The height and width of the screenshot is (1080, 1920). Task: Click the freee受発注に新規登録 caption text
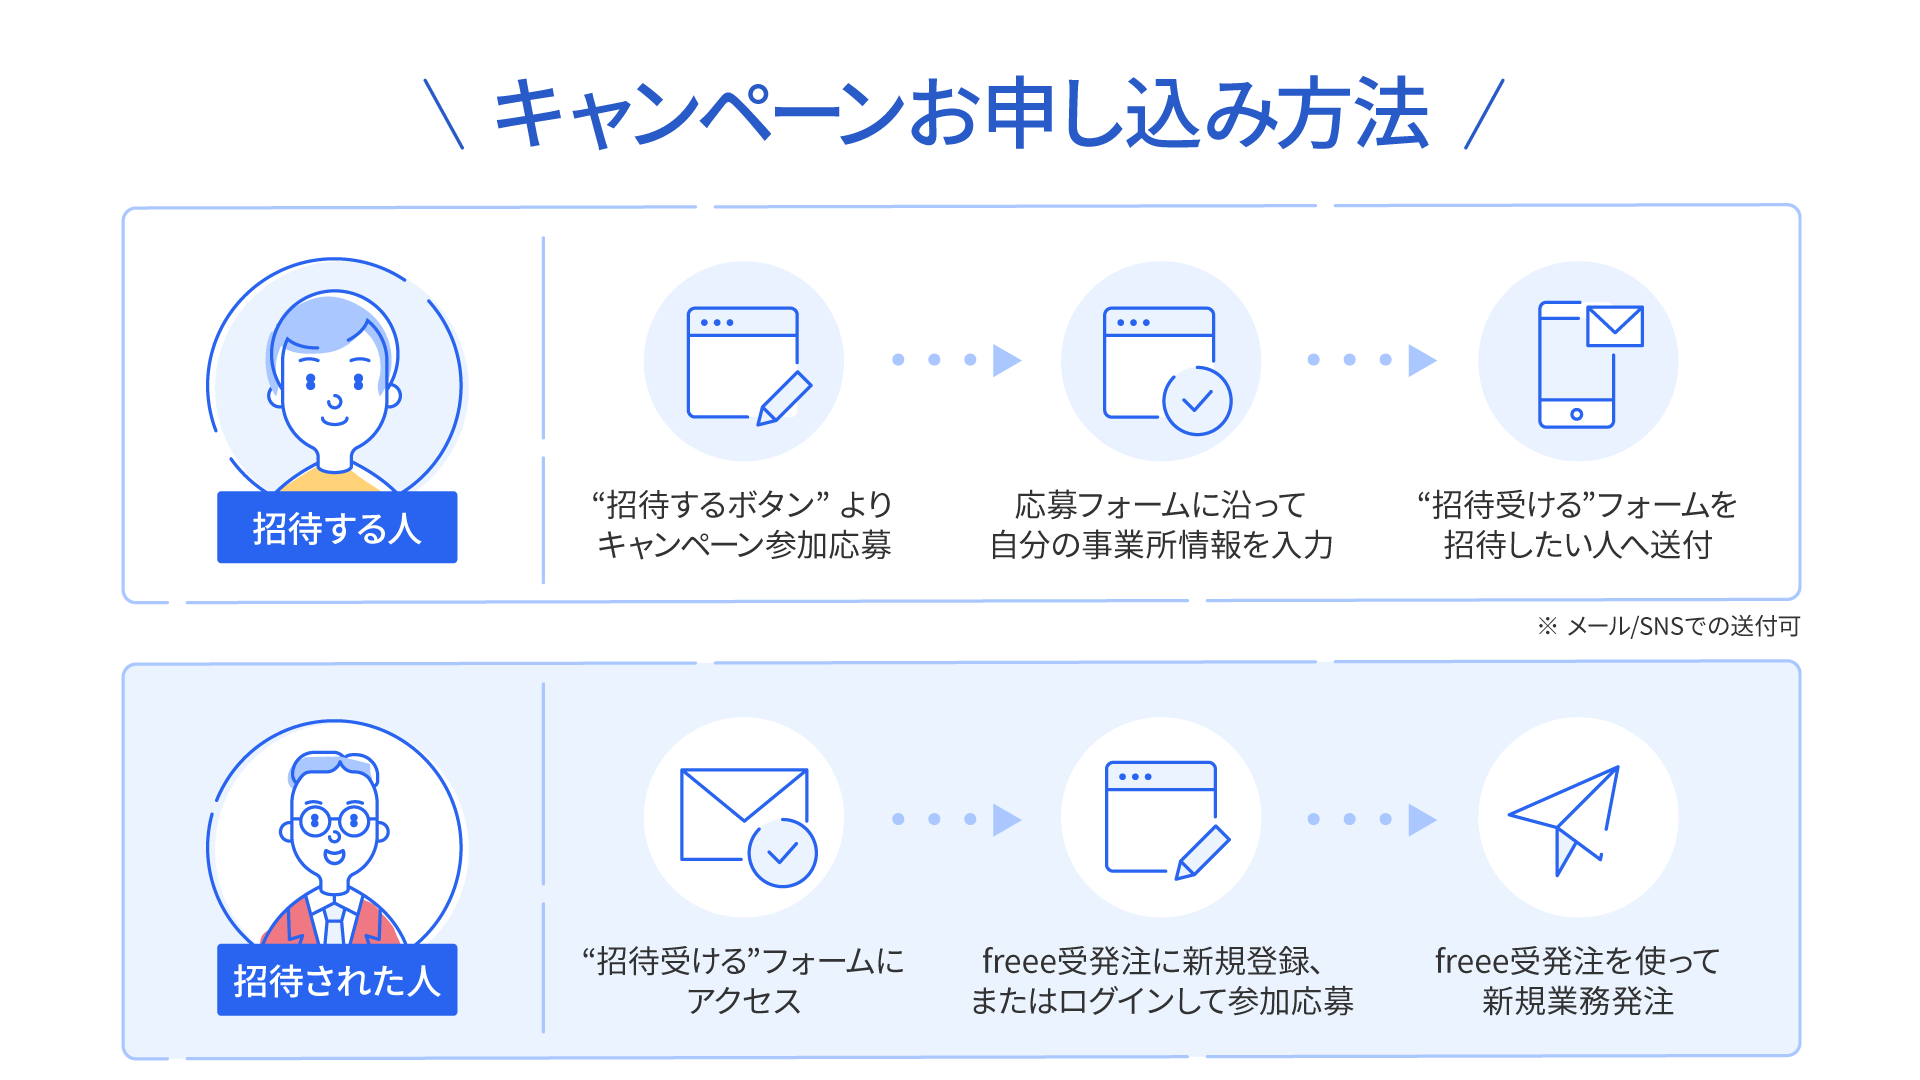[x=1152, y=960]
